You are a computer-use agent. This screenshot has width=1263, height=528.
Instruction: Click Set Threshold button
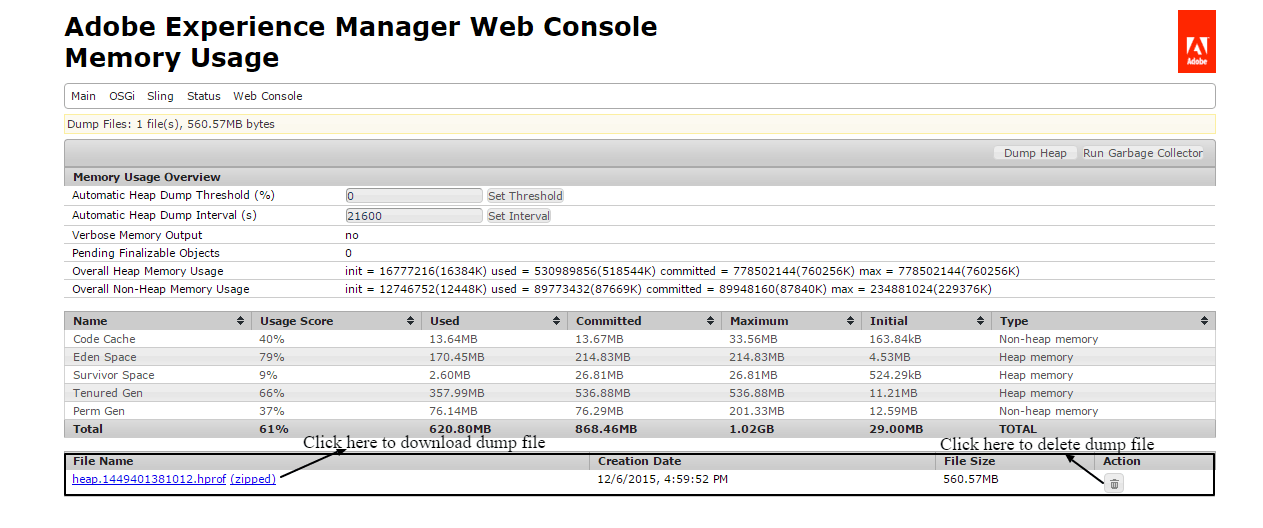point(525,196)
